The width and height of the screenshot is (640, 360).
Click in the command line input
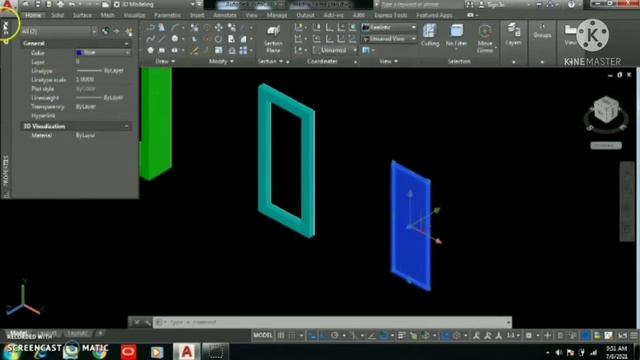point(331,322)
